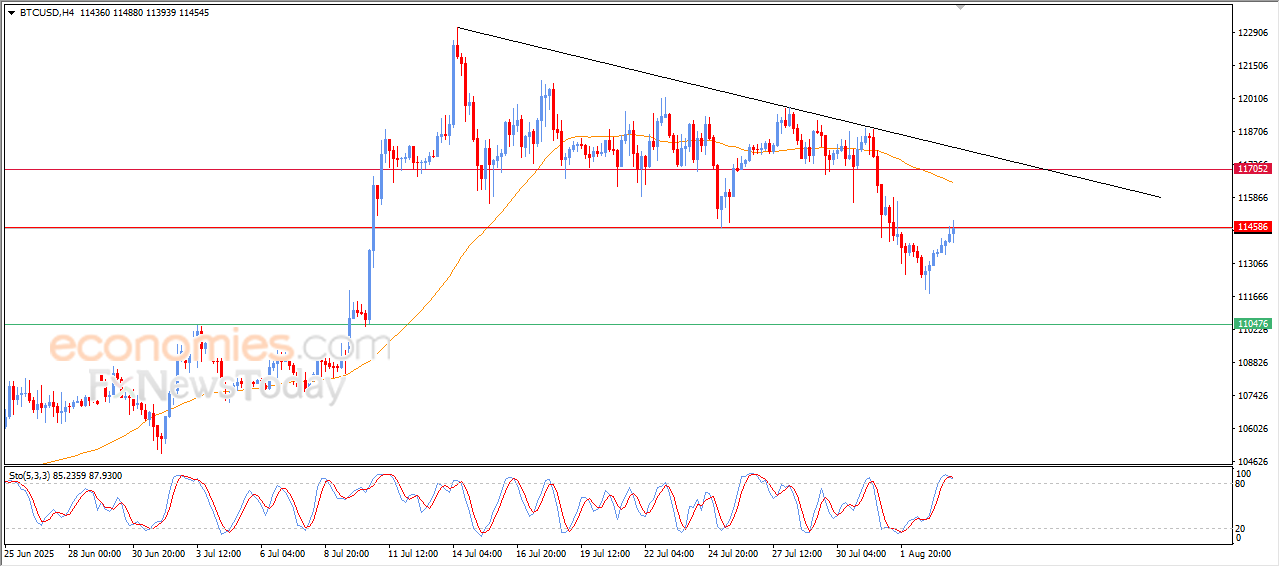Click the 121506 price axis label
The width and height of the screenshot is (1280, 567).
tap(1253, 66)
